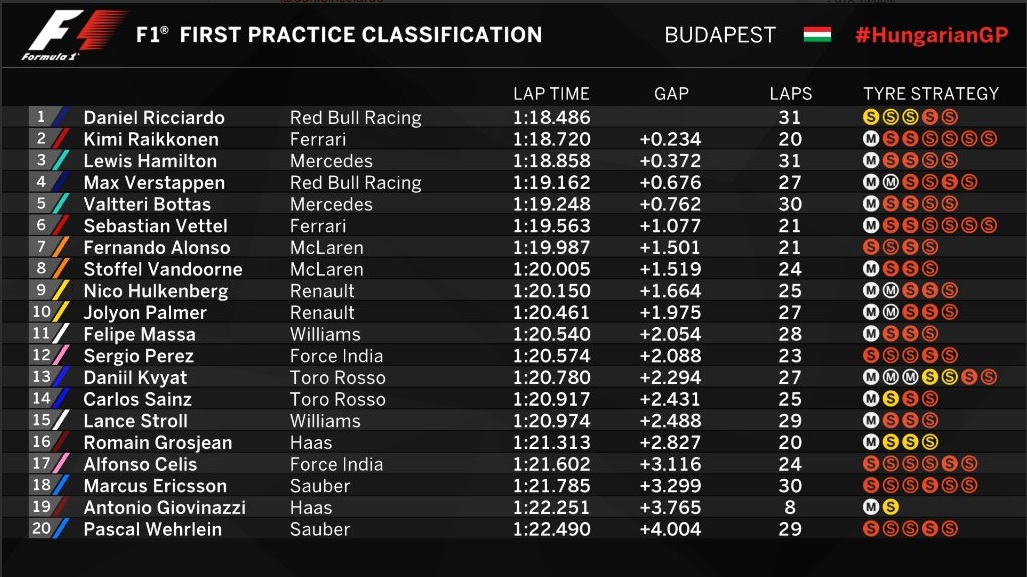Image resolution: width=1027 pixels, height=577 pixels.
Task: Open the #HungarianGP hashtag link
Action: 931,35
